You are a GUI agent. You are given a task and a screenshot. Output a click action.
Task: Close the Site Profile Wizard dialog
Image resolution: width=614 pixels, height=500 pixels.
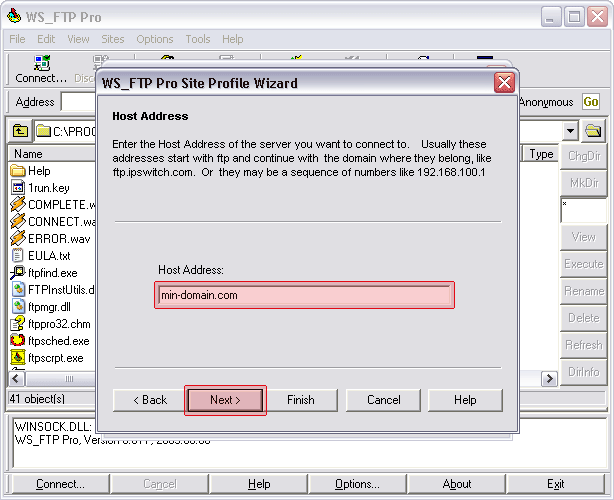(504, 83)
